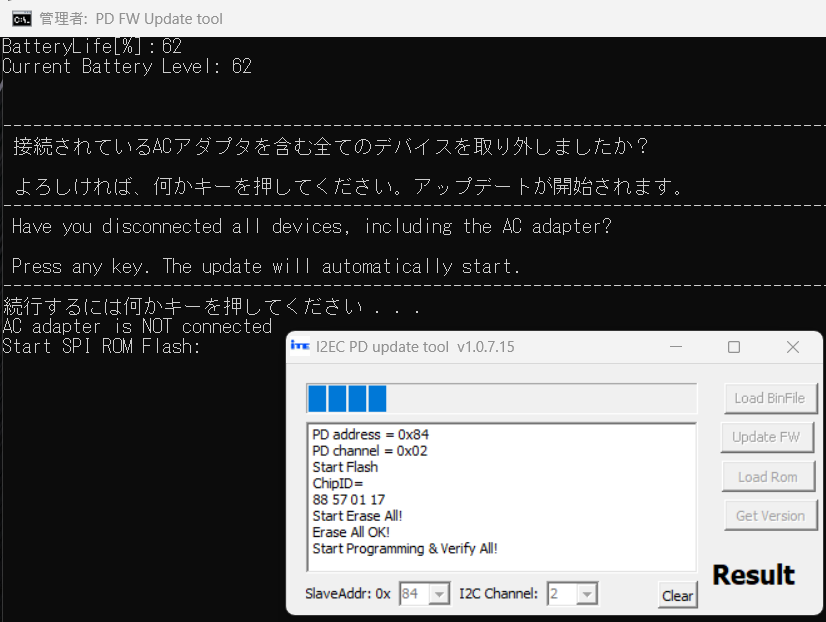Click the Command Prompt icon in title bar
The height and width of the screenshot is (622, 826).
pos(20,18)
